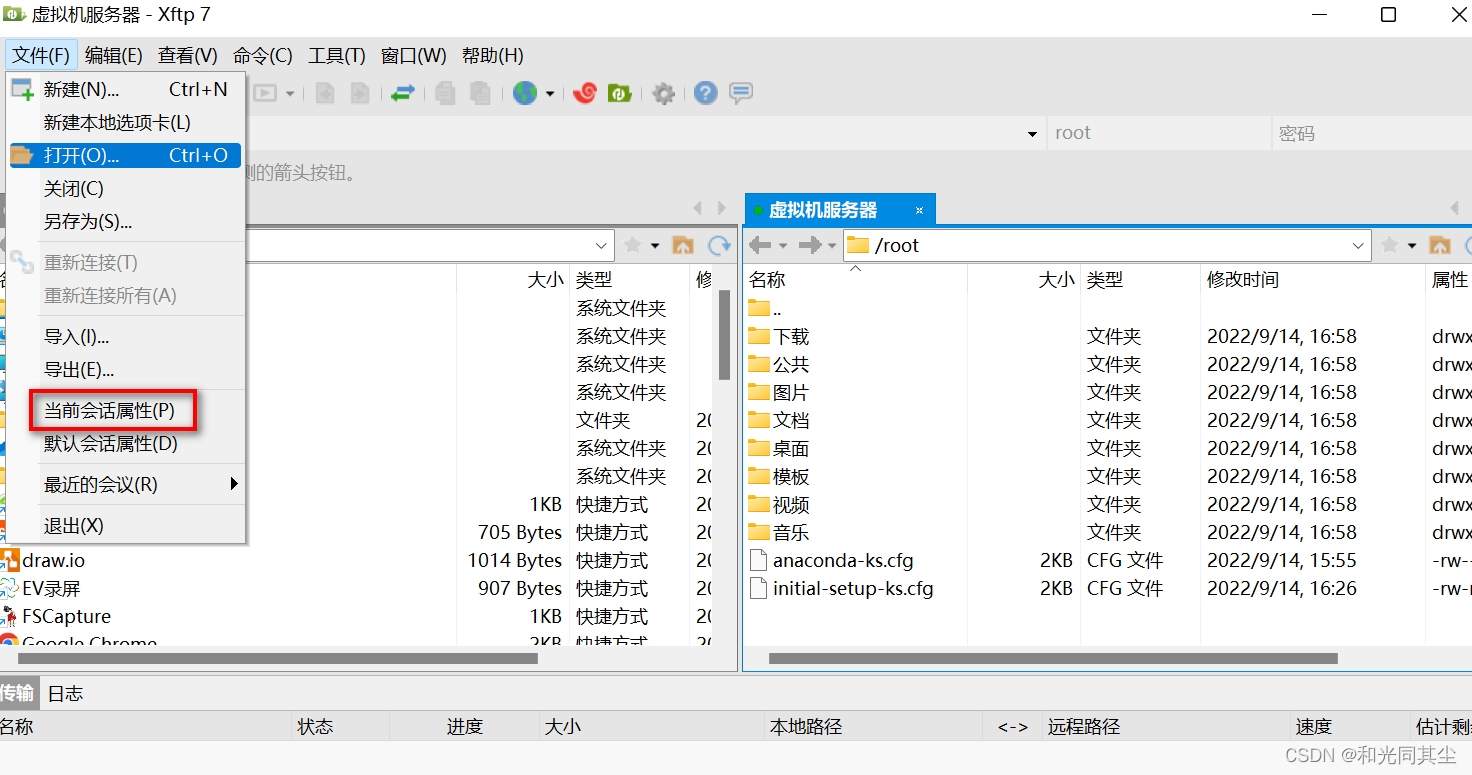Open the local bookmark star dropdown arrow
Viewport: 1472px width, 775px height.
click(656, 245)
